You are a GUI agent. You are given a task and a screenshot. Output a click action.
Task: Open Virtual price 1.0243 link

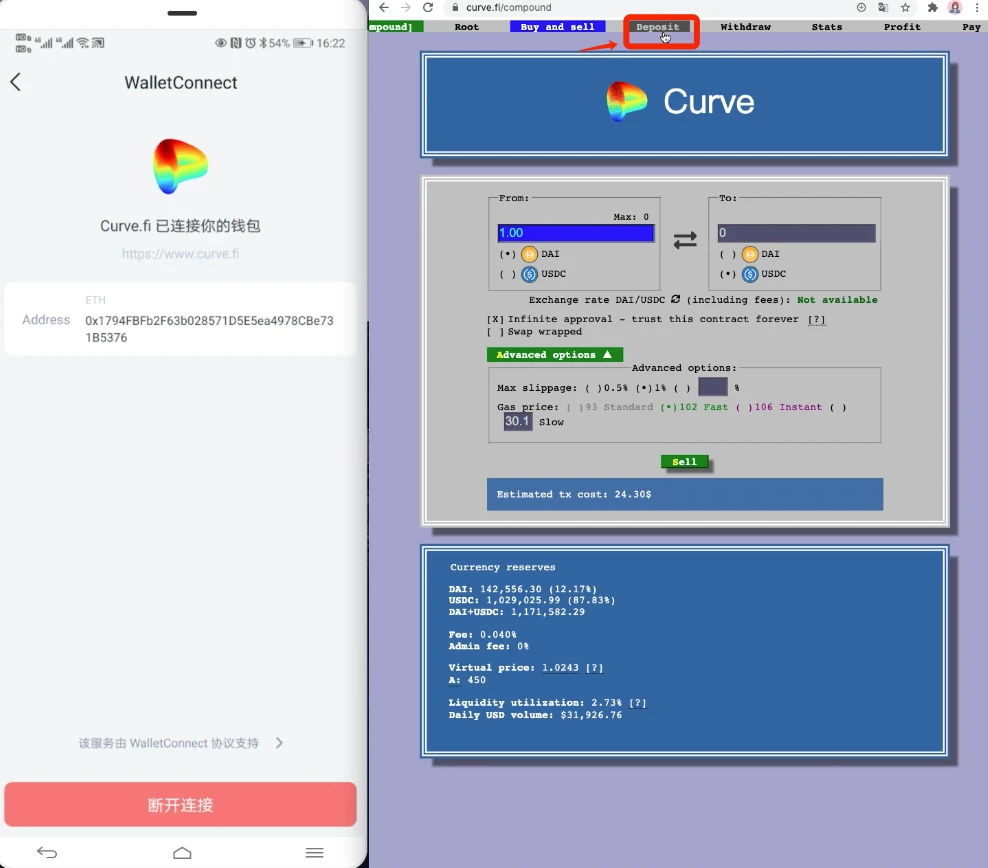tap(560, 668)
